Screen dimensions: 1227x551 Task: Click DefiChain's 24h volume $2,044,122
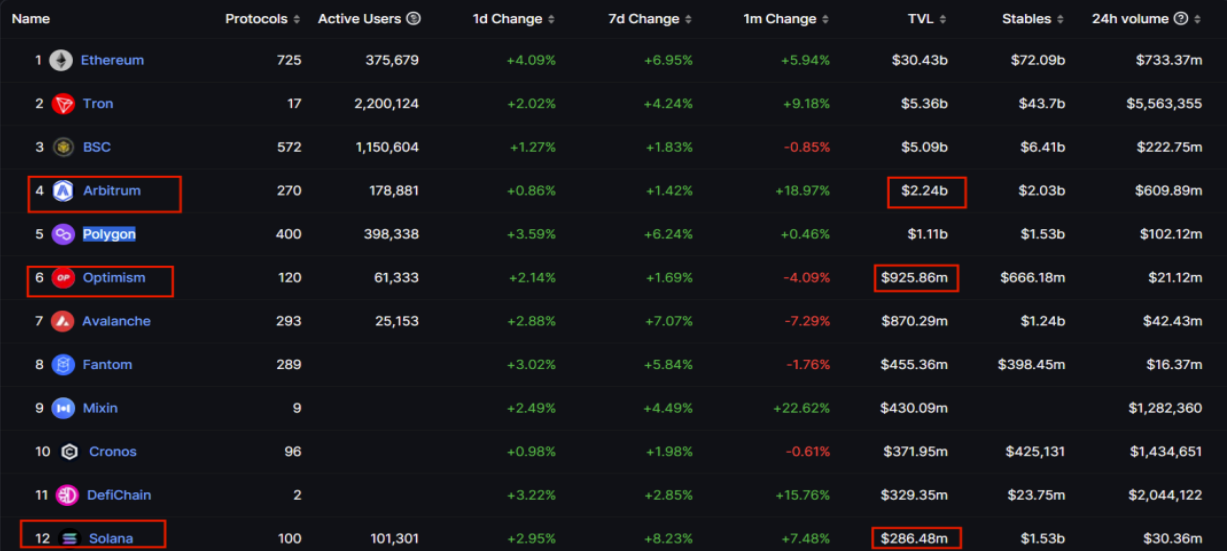[x=1166, y=495]
